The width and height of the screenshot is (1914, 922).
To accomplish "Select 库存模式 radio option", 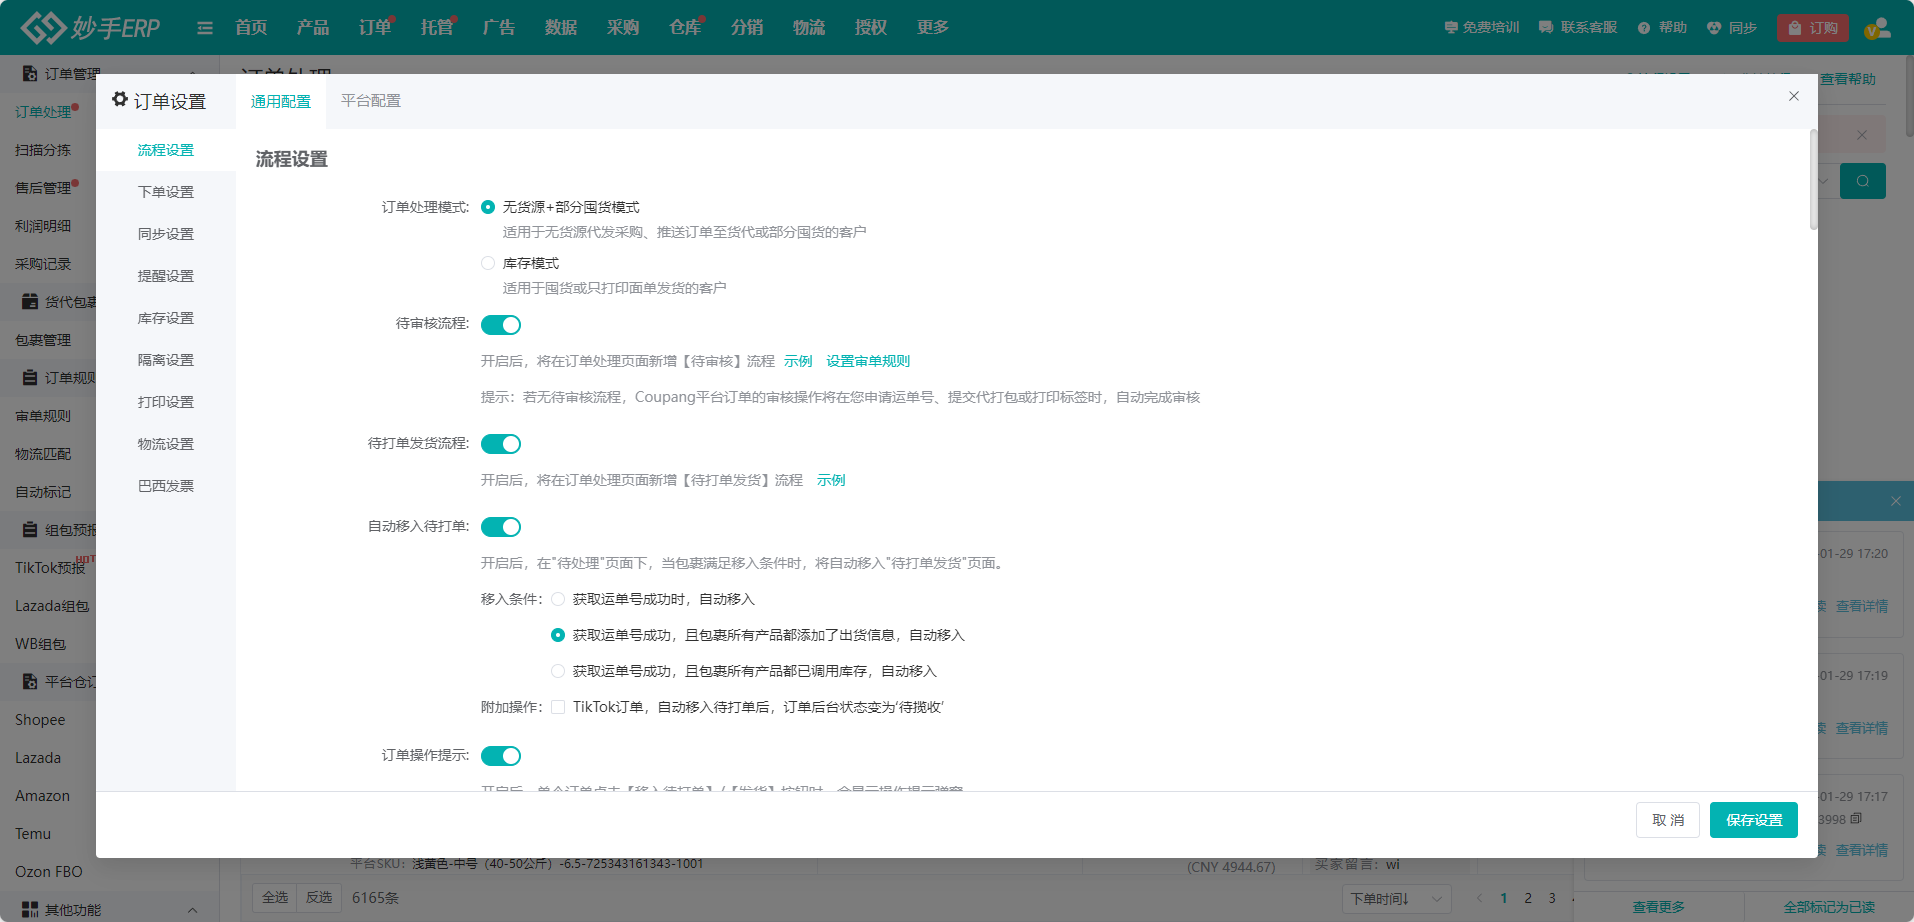I will (488, 263).
